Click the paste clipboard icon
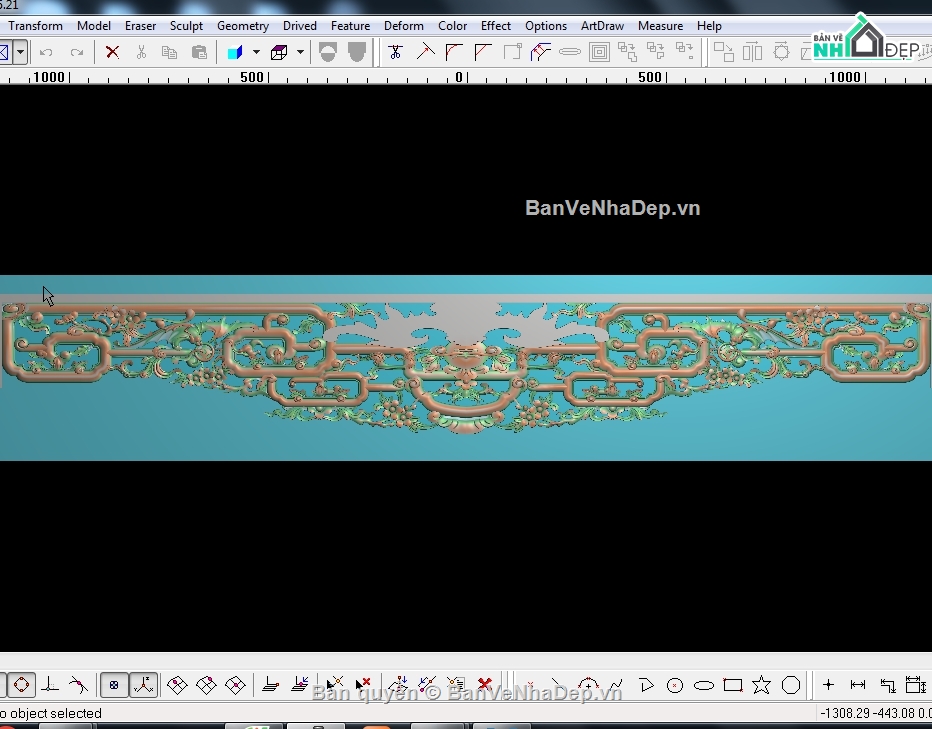The image size is (932, 729). pyautogui.click(x=199, y=52)
